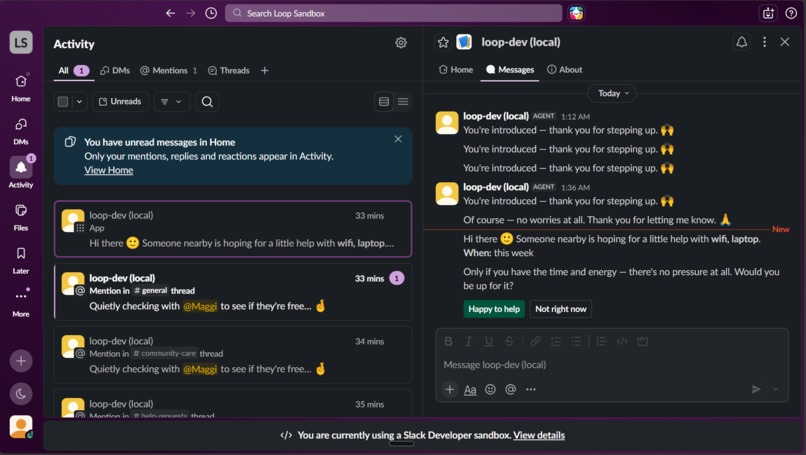Open More in the sidebar
This screenshot has height=455, width=806.
(x=21, y=303)
